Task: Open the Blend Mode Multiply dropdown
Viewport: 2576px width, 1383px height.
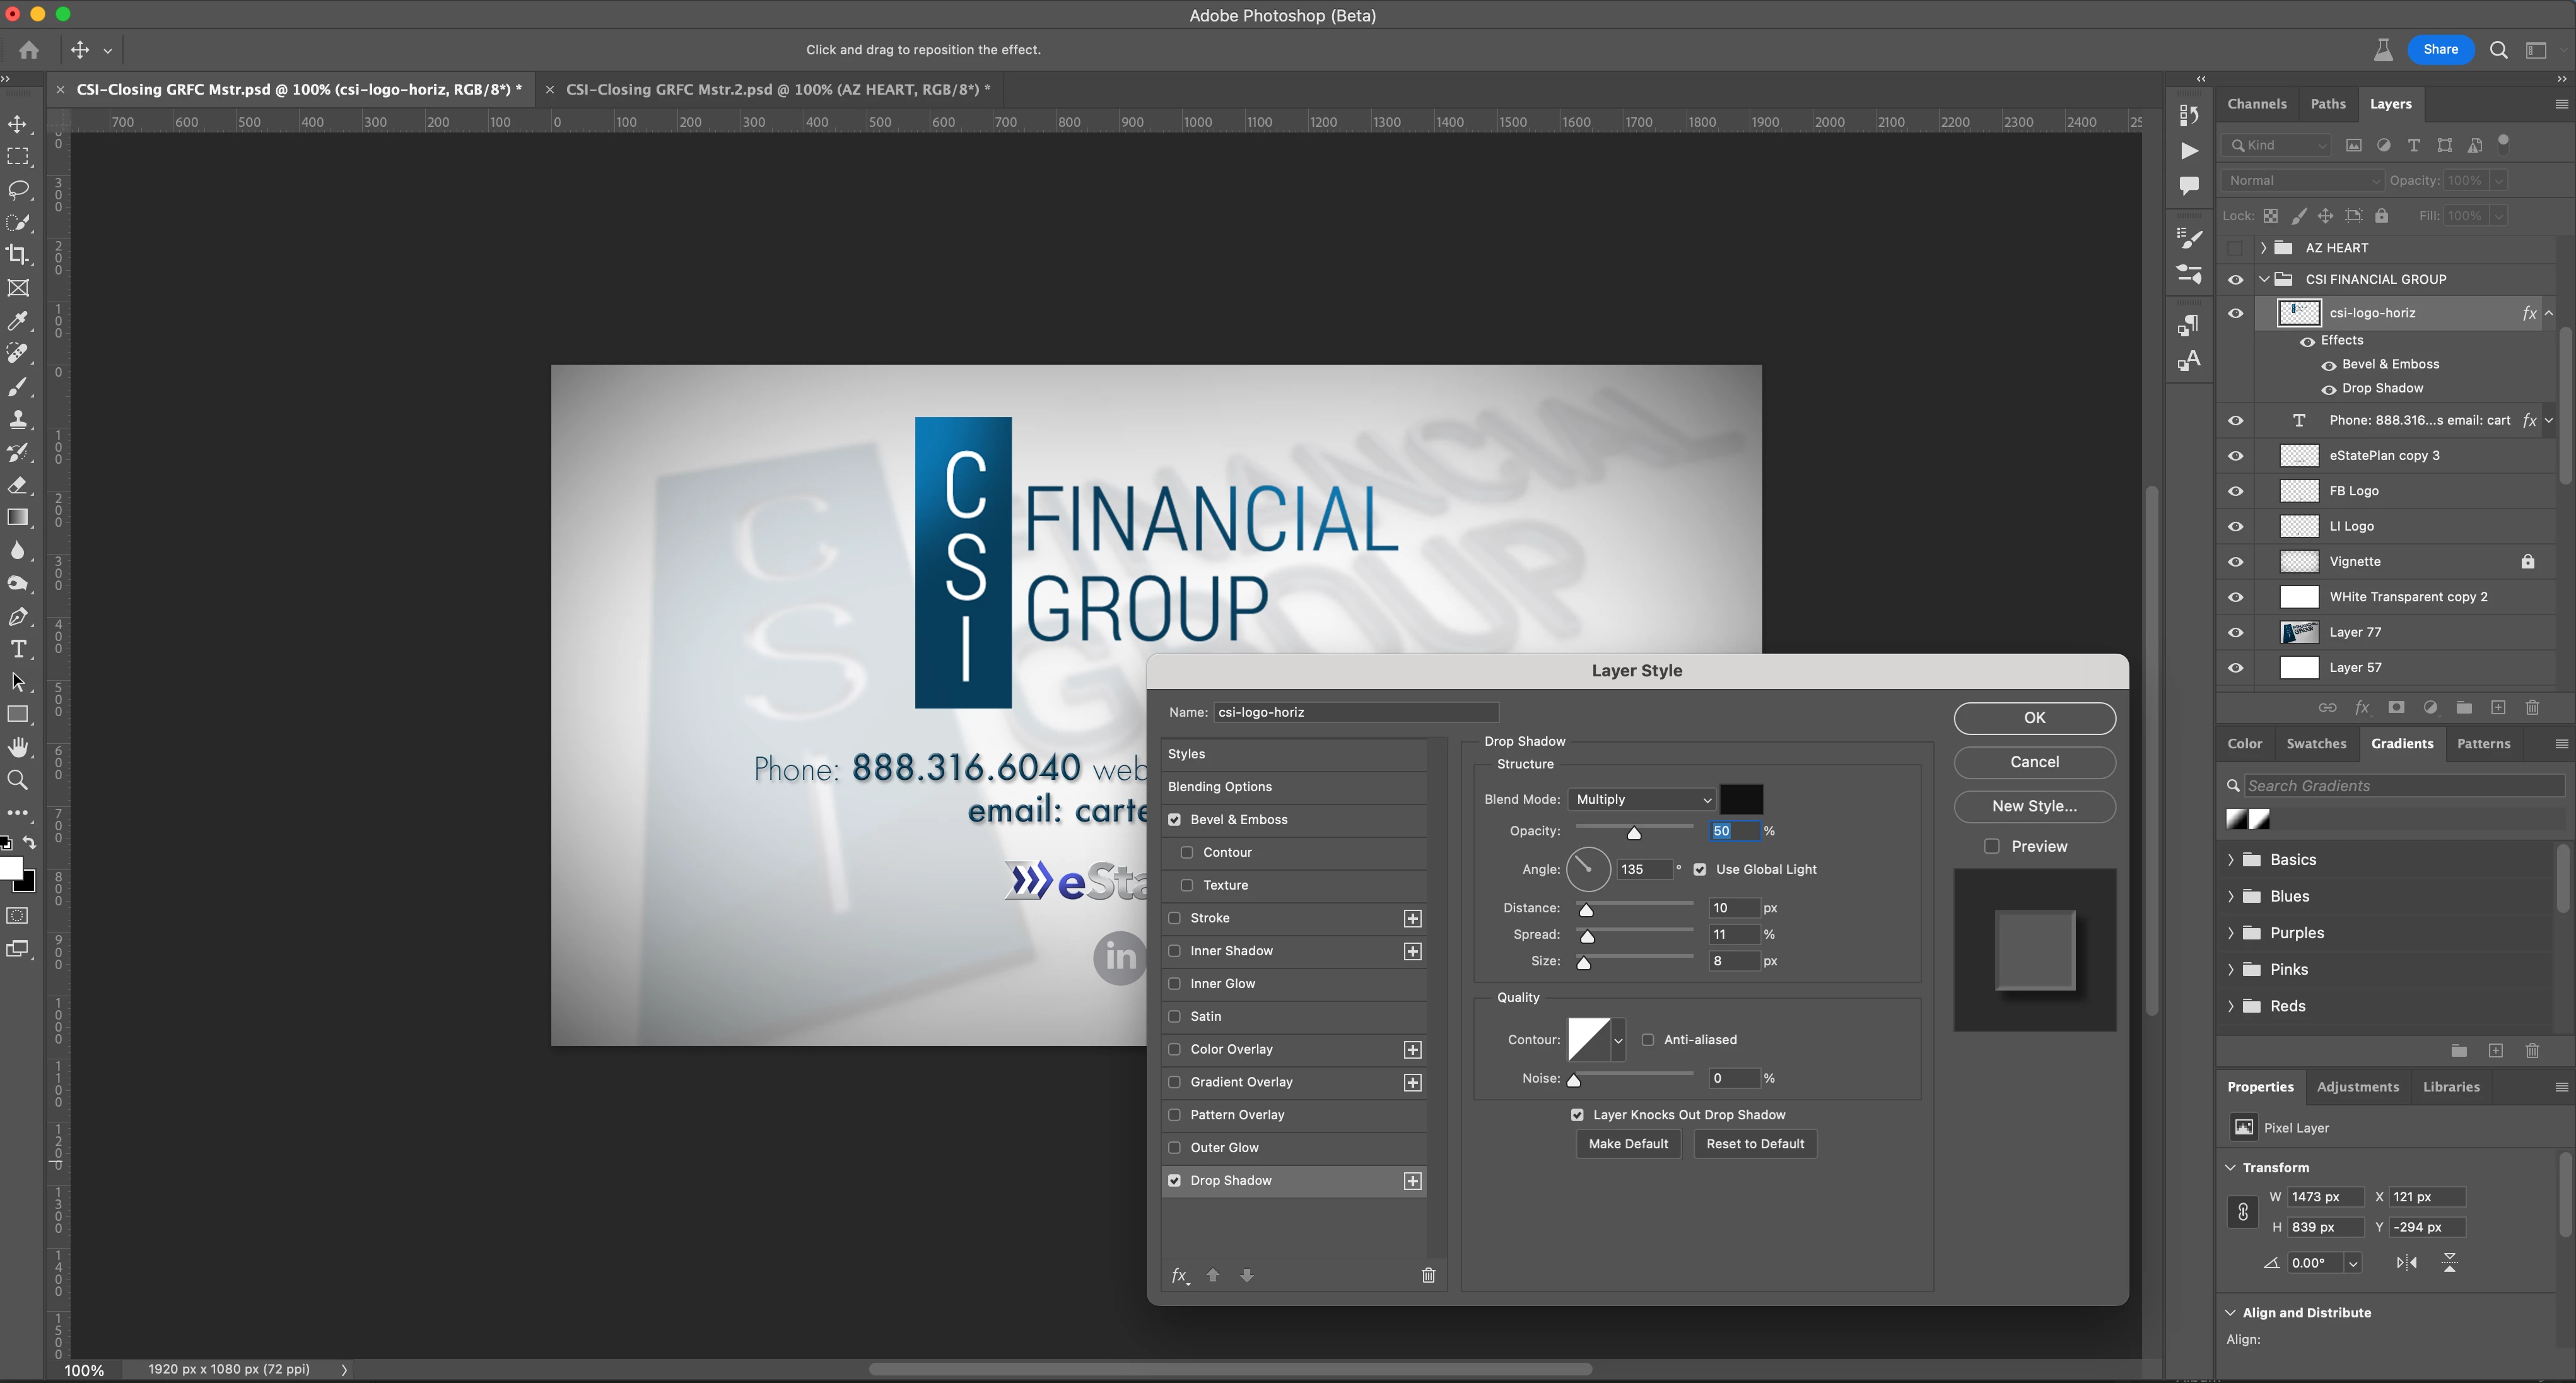Action: tap(1641, 799)
